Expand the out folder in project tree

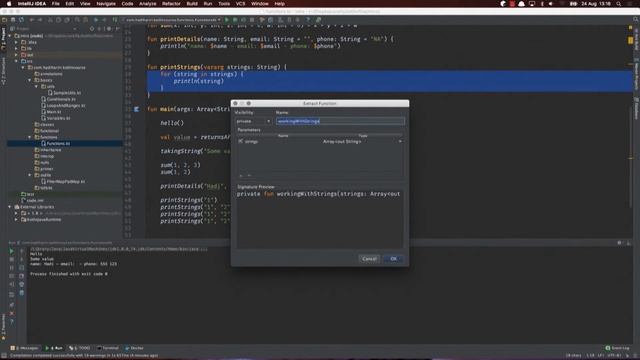pos(16,55)
